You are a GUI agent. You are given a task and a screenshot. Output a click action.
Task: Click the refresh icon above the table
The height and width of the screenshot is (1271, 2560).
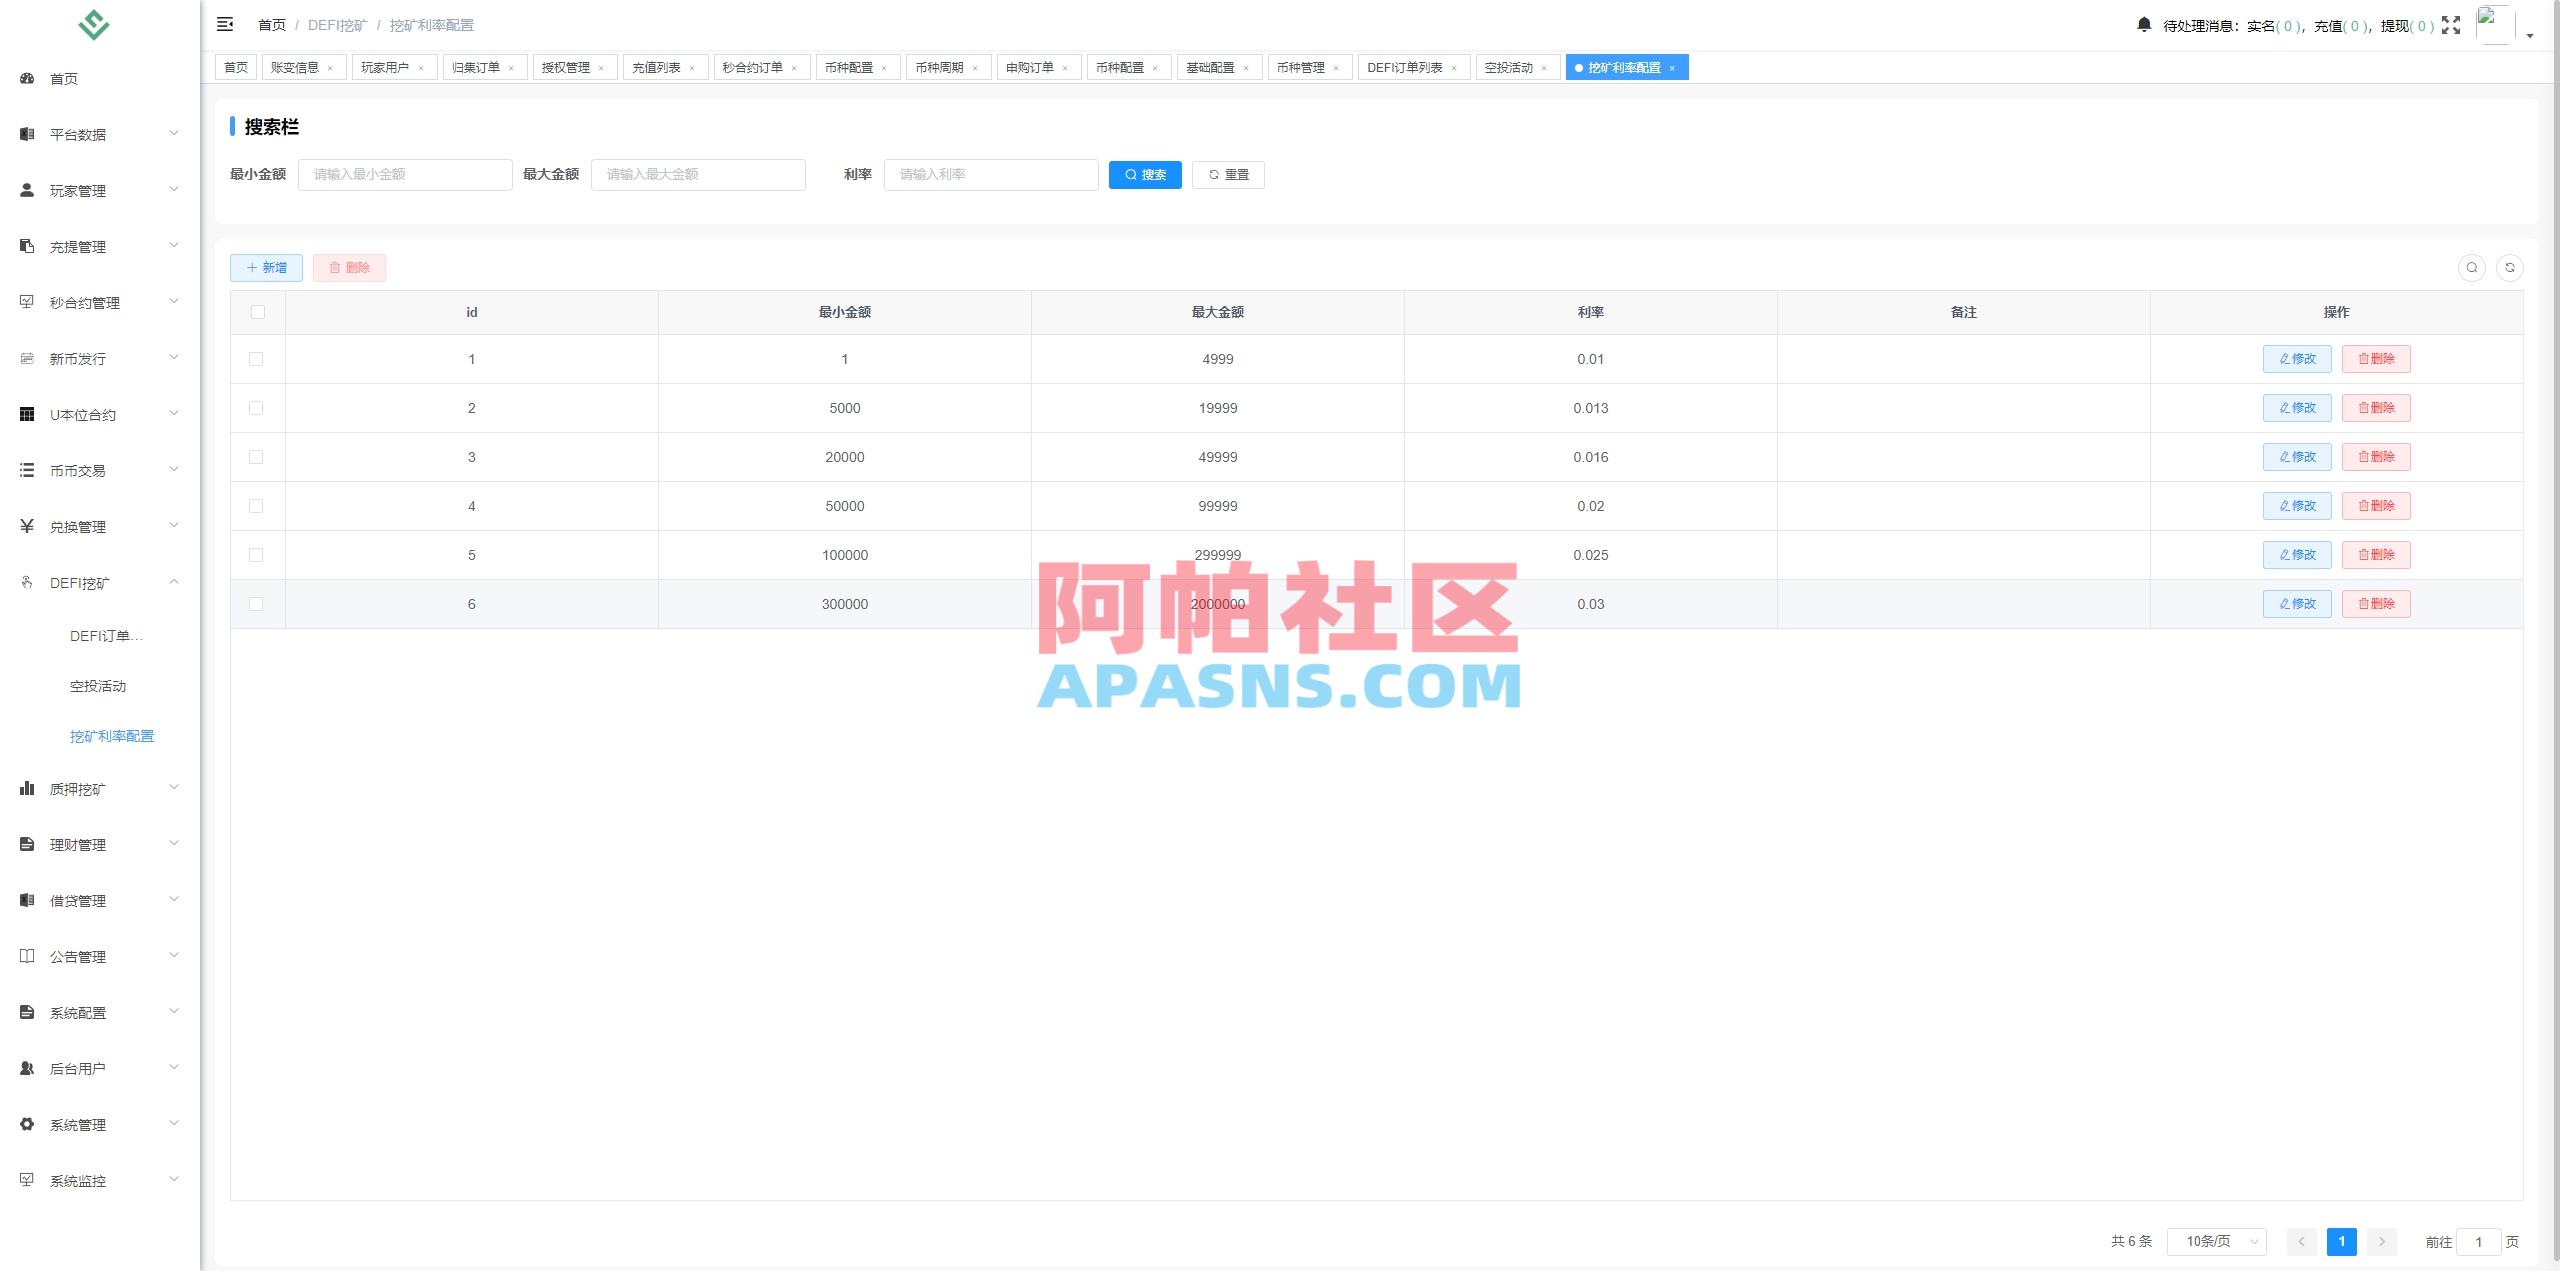coord(2510,267)
